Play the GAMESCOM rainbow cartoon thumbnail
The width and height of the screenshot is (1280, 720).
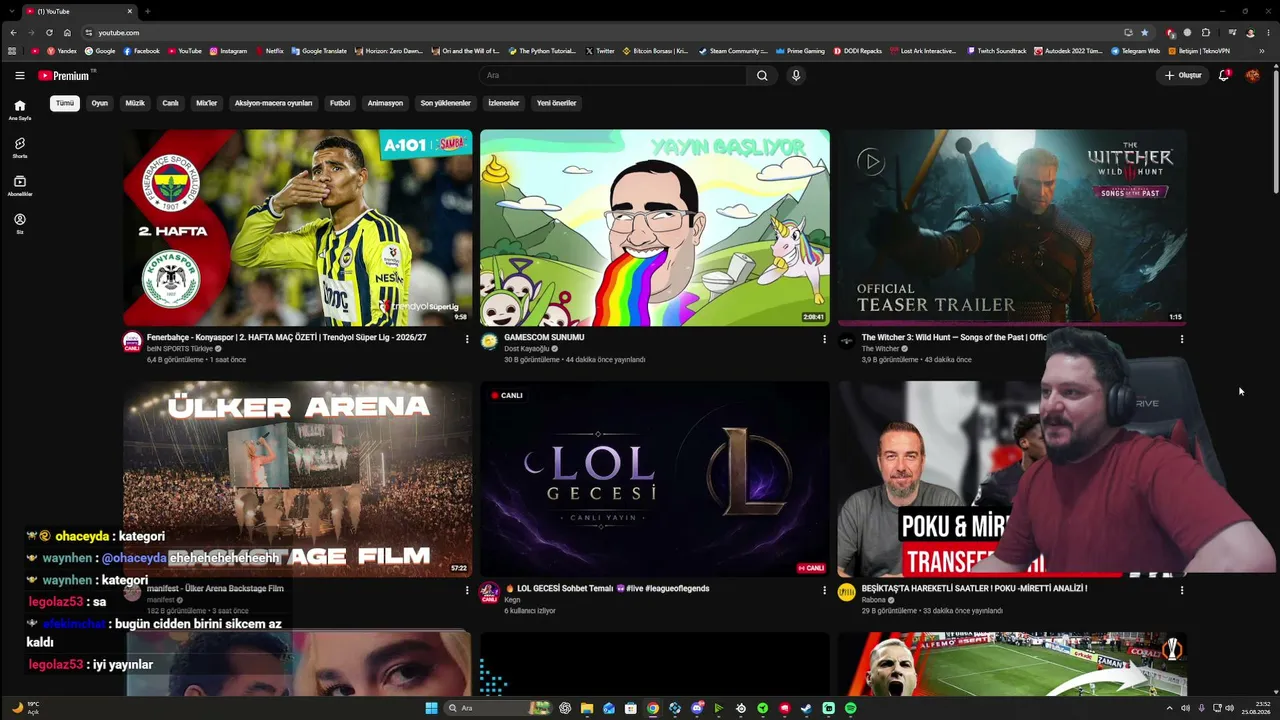[x=655, y=228]
